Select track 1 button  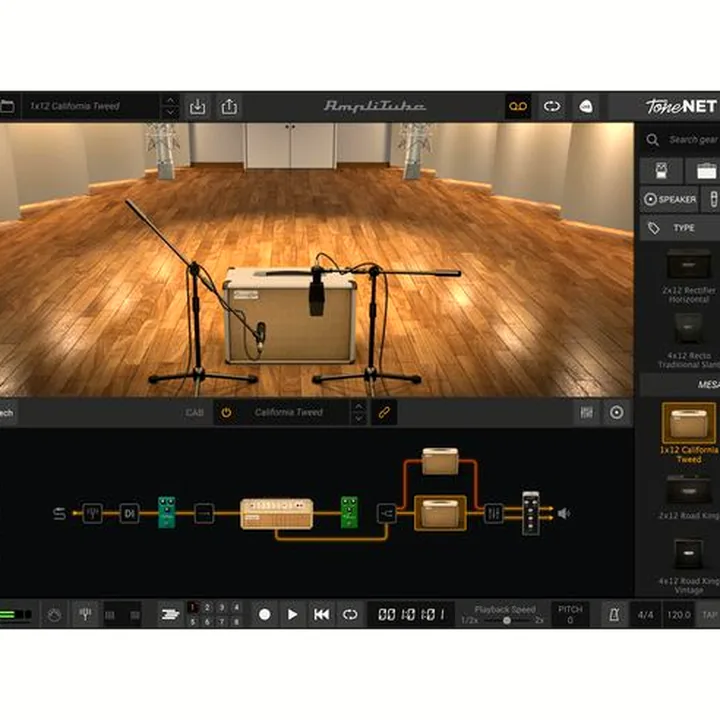tap(193, 608)
